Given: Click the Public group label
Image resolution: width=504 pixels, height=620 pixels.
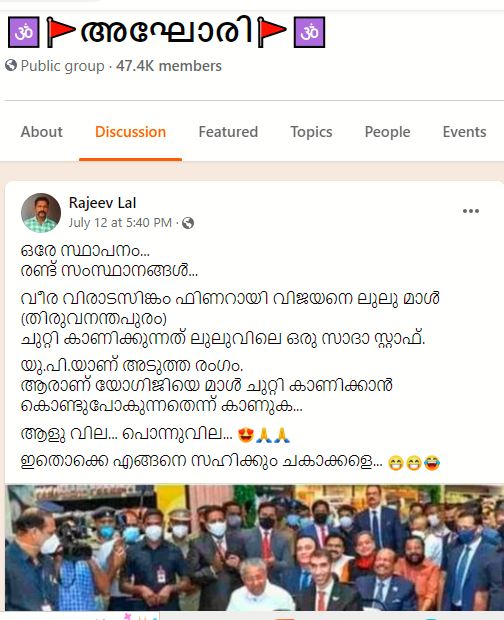Looking at the screenshot, I should (x=62, y=66).
